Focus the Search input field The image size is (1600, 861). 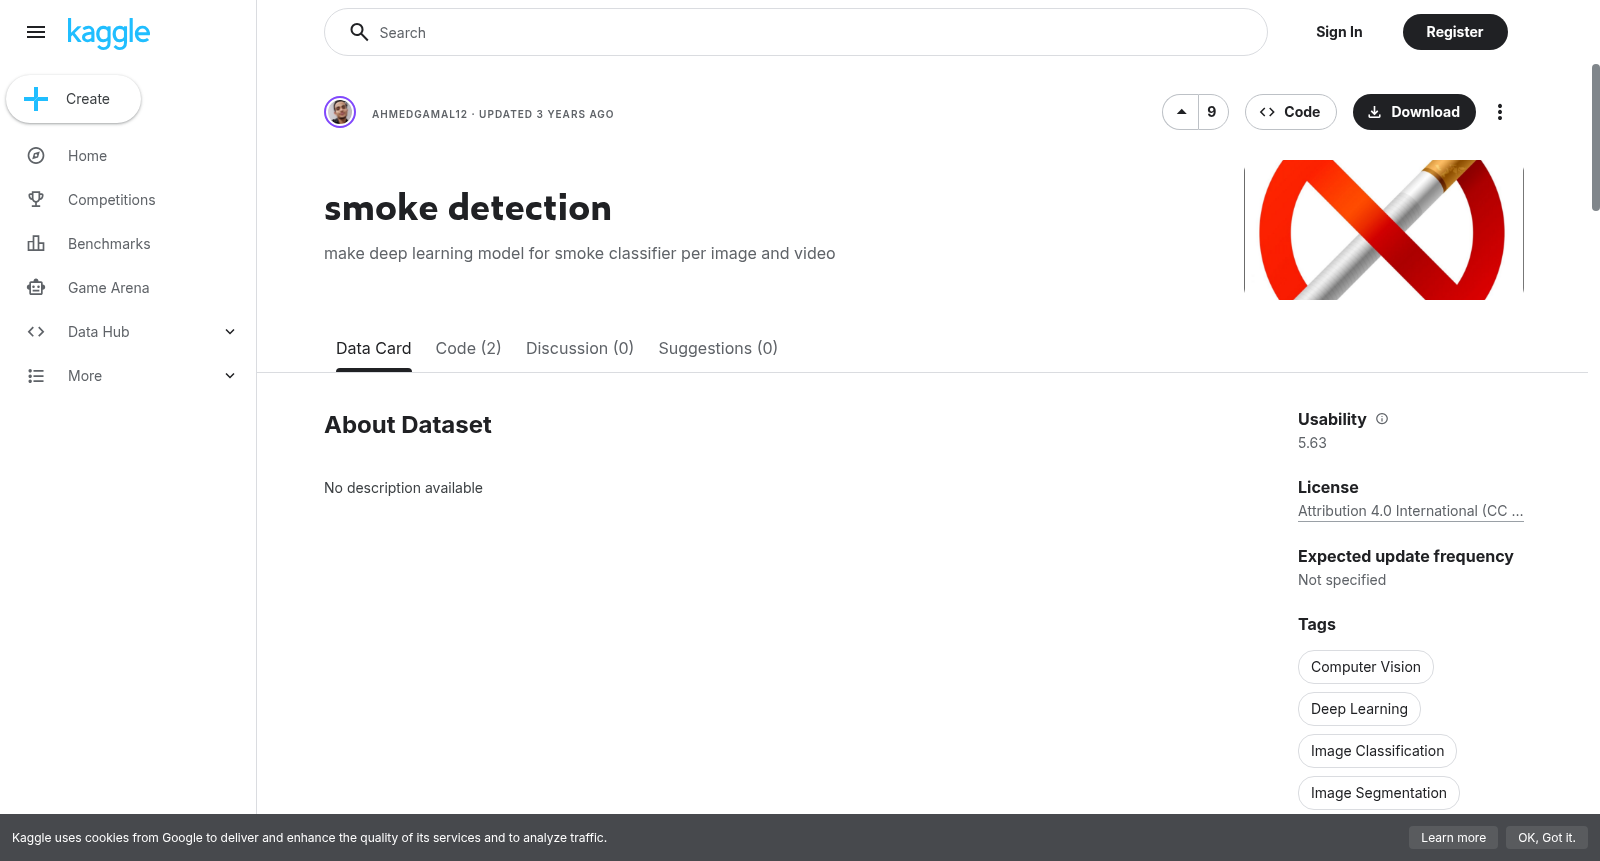coord(796,32)
